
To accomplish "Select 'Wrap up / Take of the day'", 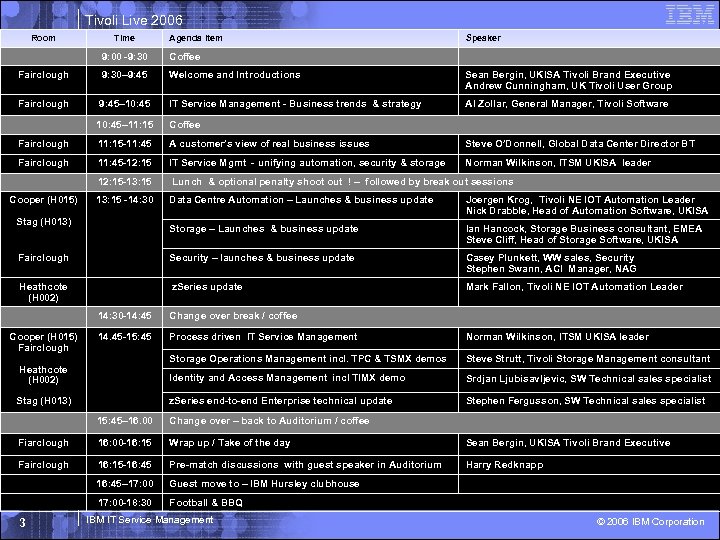I will (x=230, y=443).
